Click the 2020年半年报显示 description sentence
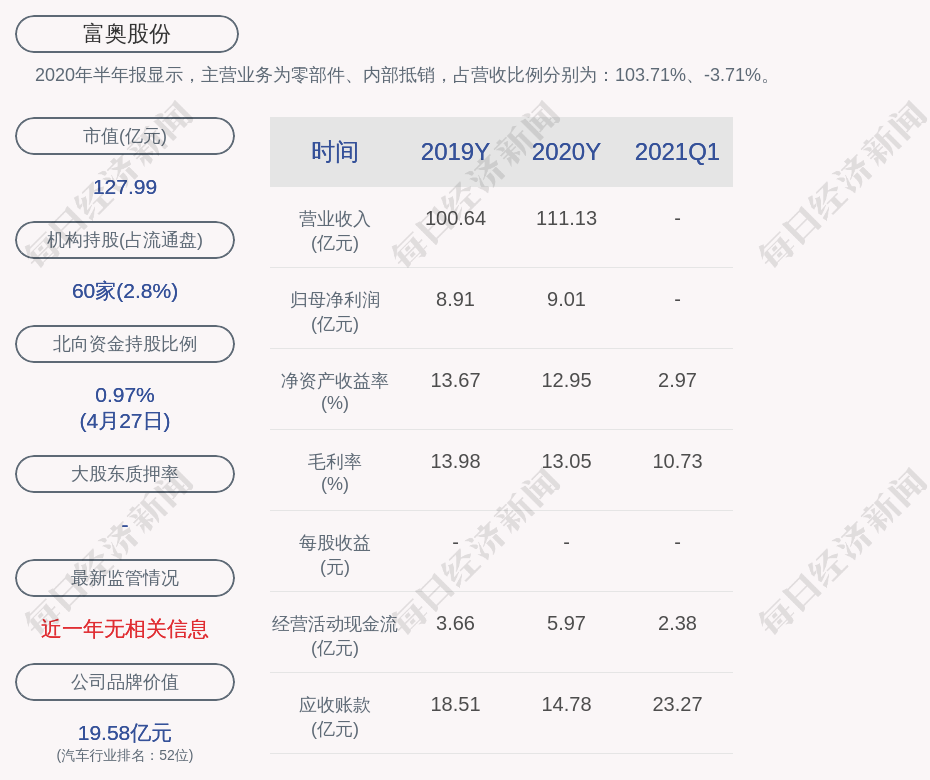This screenshot has height=780, width=930. pos(405,75)
